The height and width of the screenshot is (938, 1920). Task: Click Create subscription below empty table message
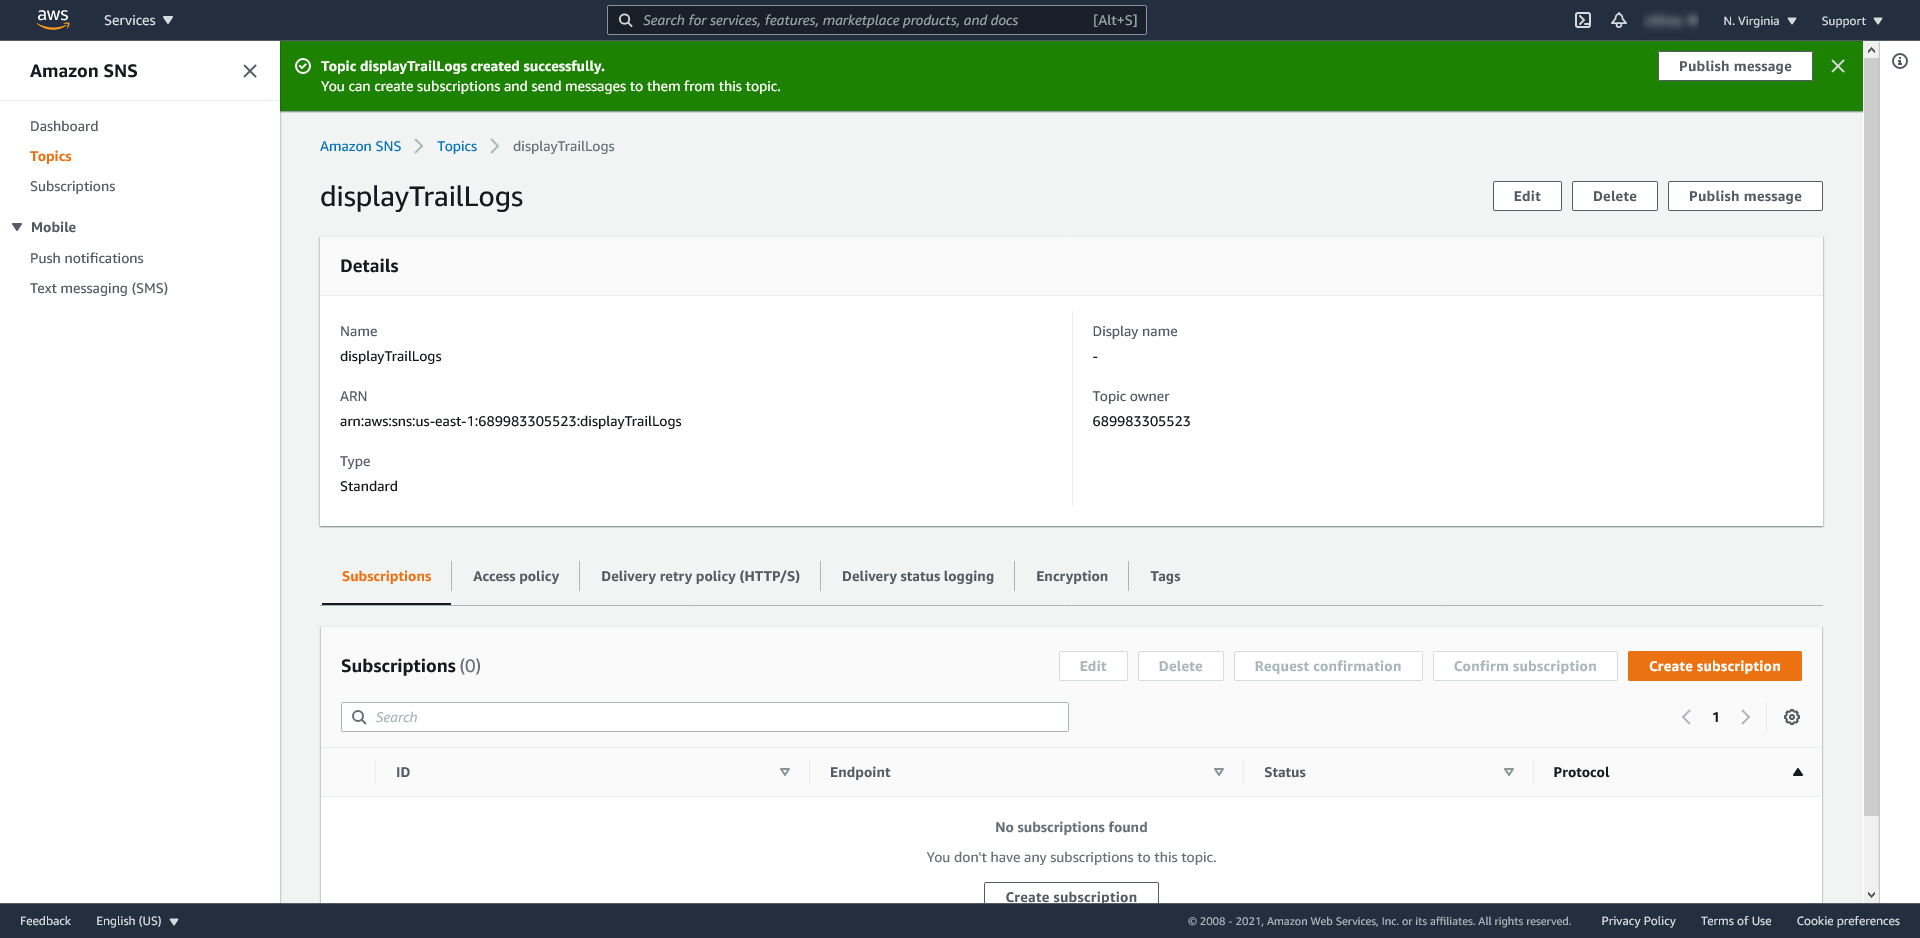click(x=1071, y=894)
